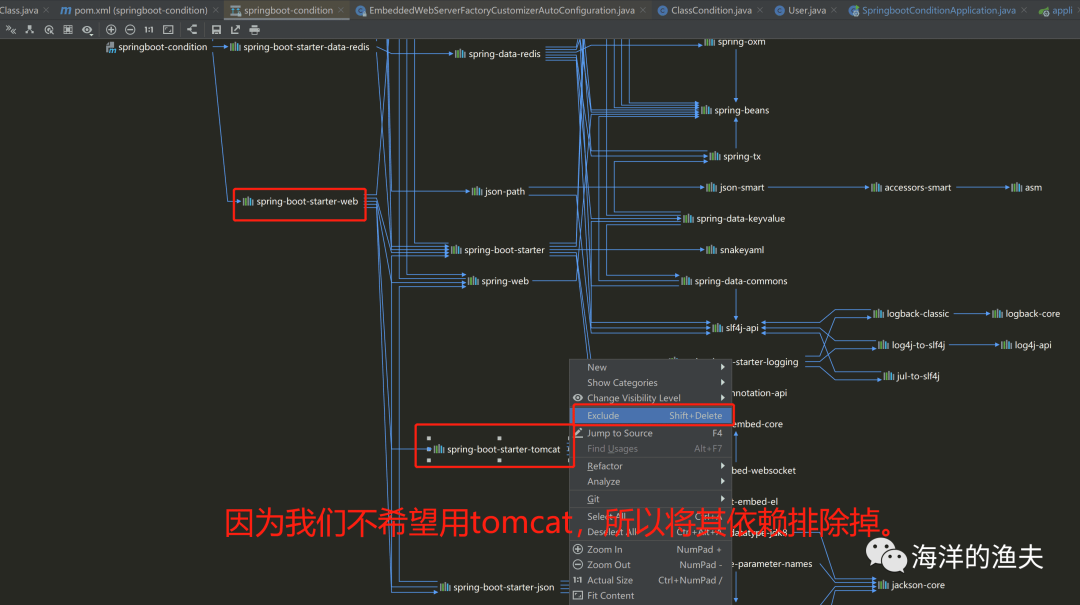The image size is (1080, 605).
Task: Select the asm node
Action: [1026, 187]
